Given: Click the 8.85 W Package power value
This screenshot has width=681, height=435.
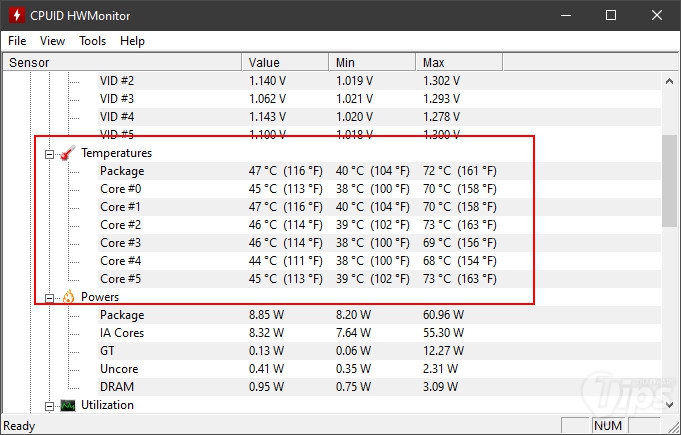Looking at the screenshot, I should pos(266,315).
